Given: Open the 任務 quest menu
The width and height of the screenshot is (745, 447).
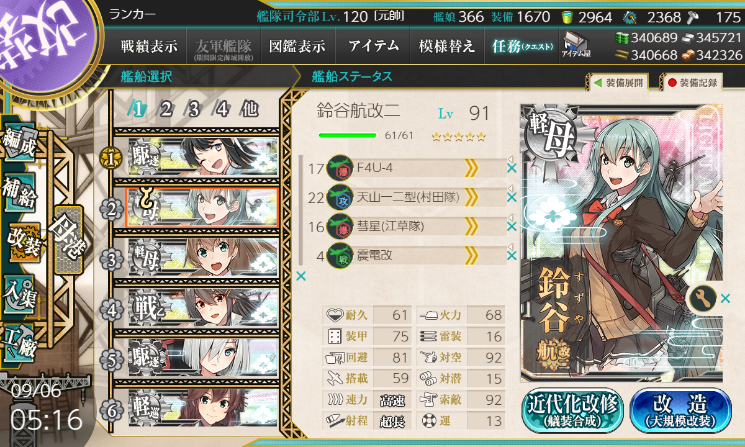Looking at the screenshot, I should point(522,46).
